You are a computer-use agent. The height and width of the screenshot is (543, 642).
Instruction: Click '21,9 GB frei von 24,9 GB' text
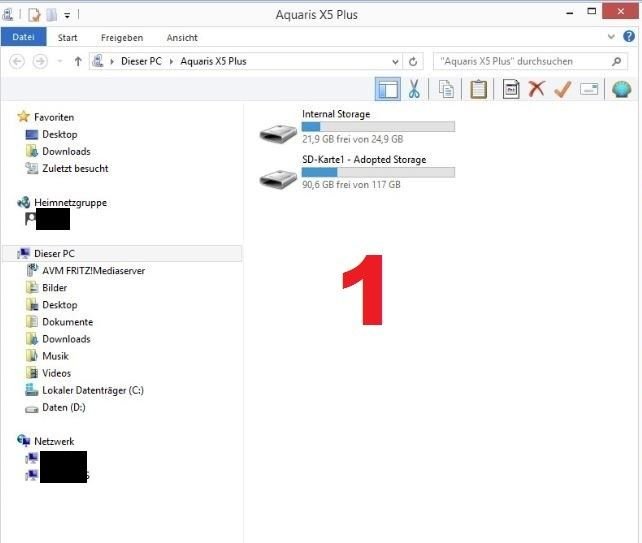point(353,139)
